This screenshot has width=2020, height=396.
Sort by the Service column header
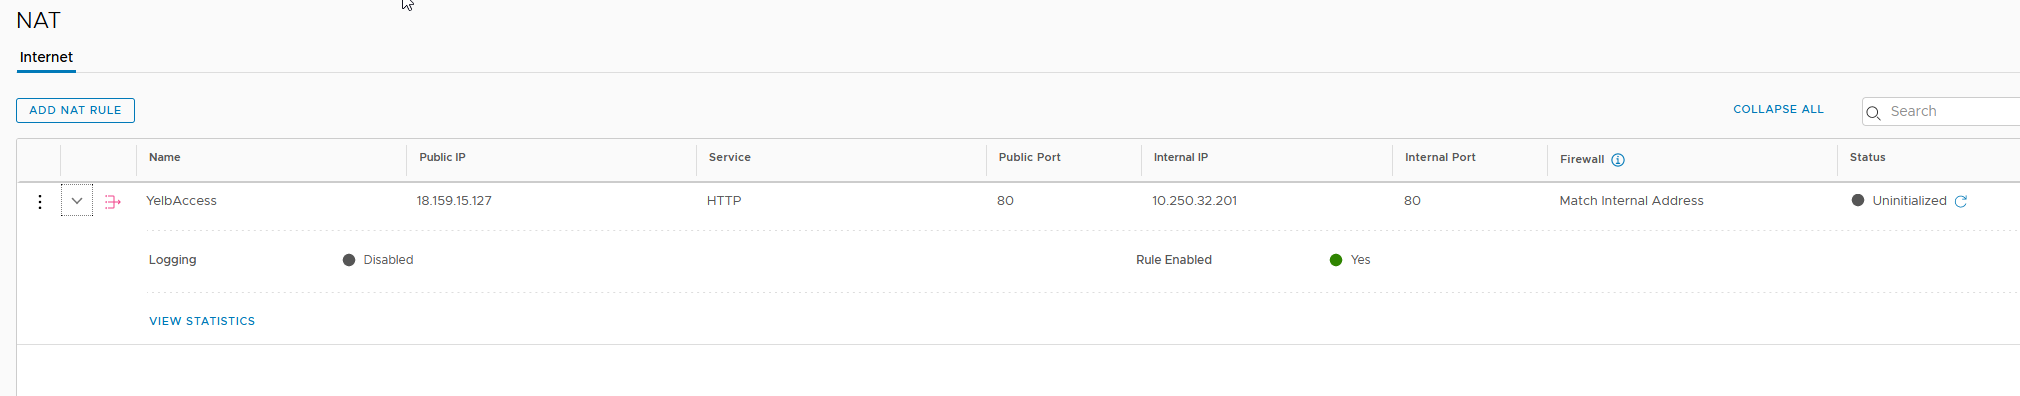[x=730, y=157]
